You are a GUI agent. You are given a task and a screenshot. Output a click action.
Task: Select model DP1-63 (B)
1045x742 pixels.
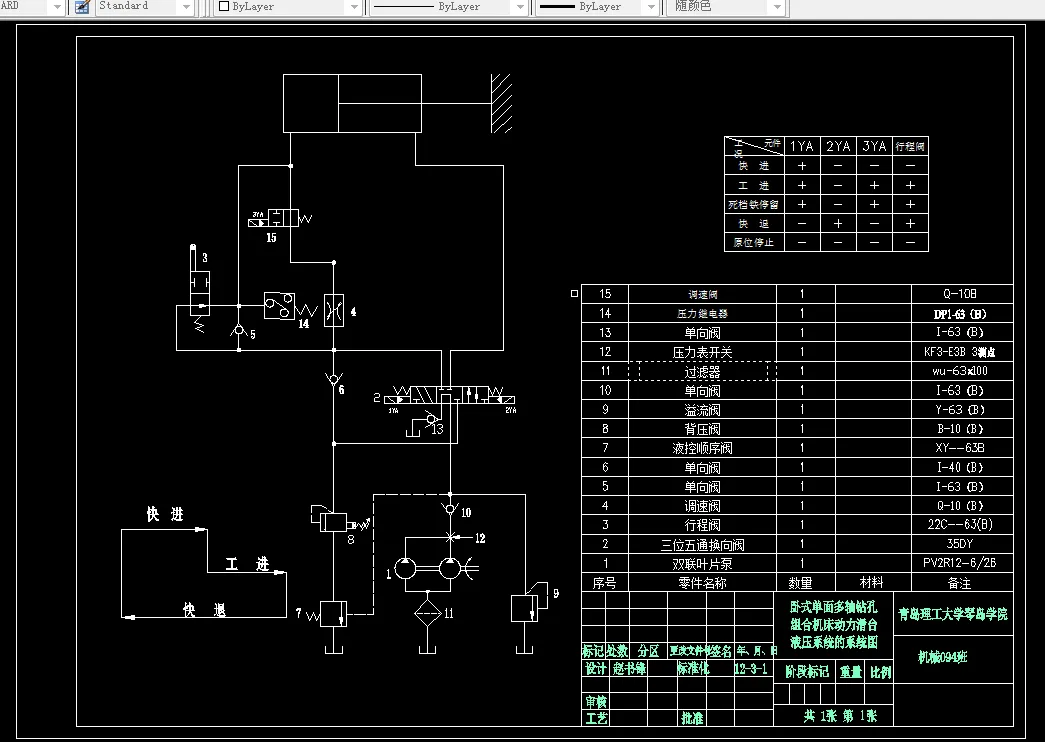(x=960, y=313)
